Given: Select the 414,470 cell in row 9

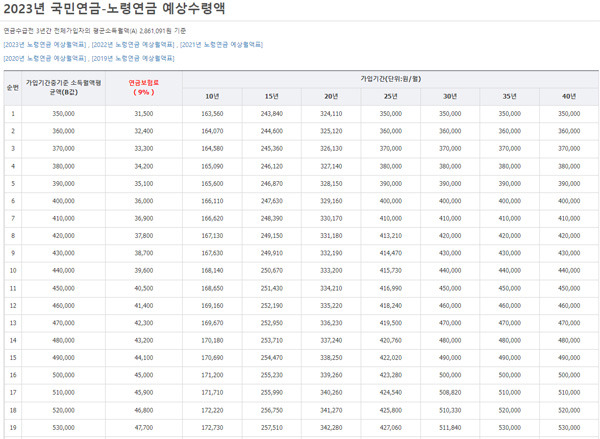Looking at the screenshot, I should coord(391,253).
